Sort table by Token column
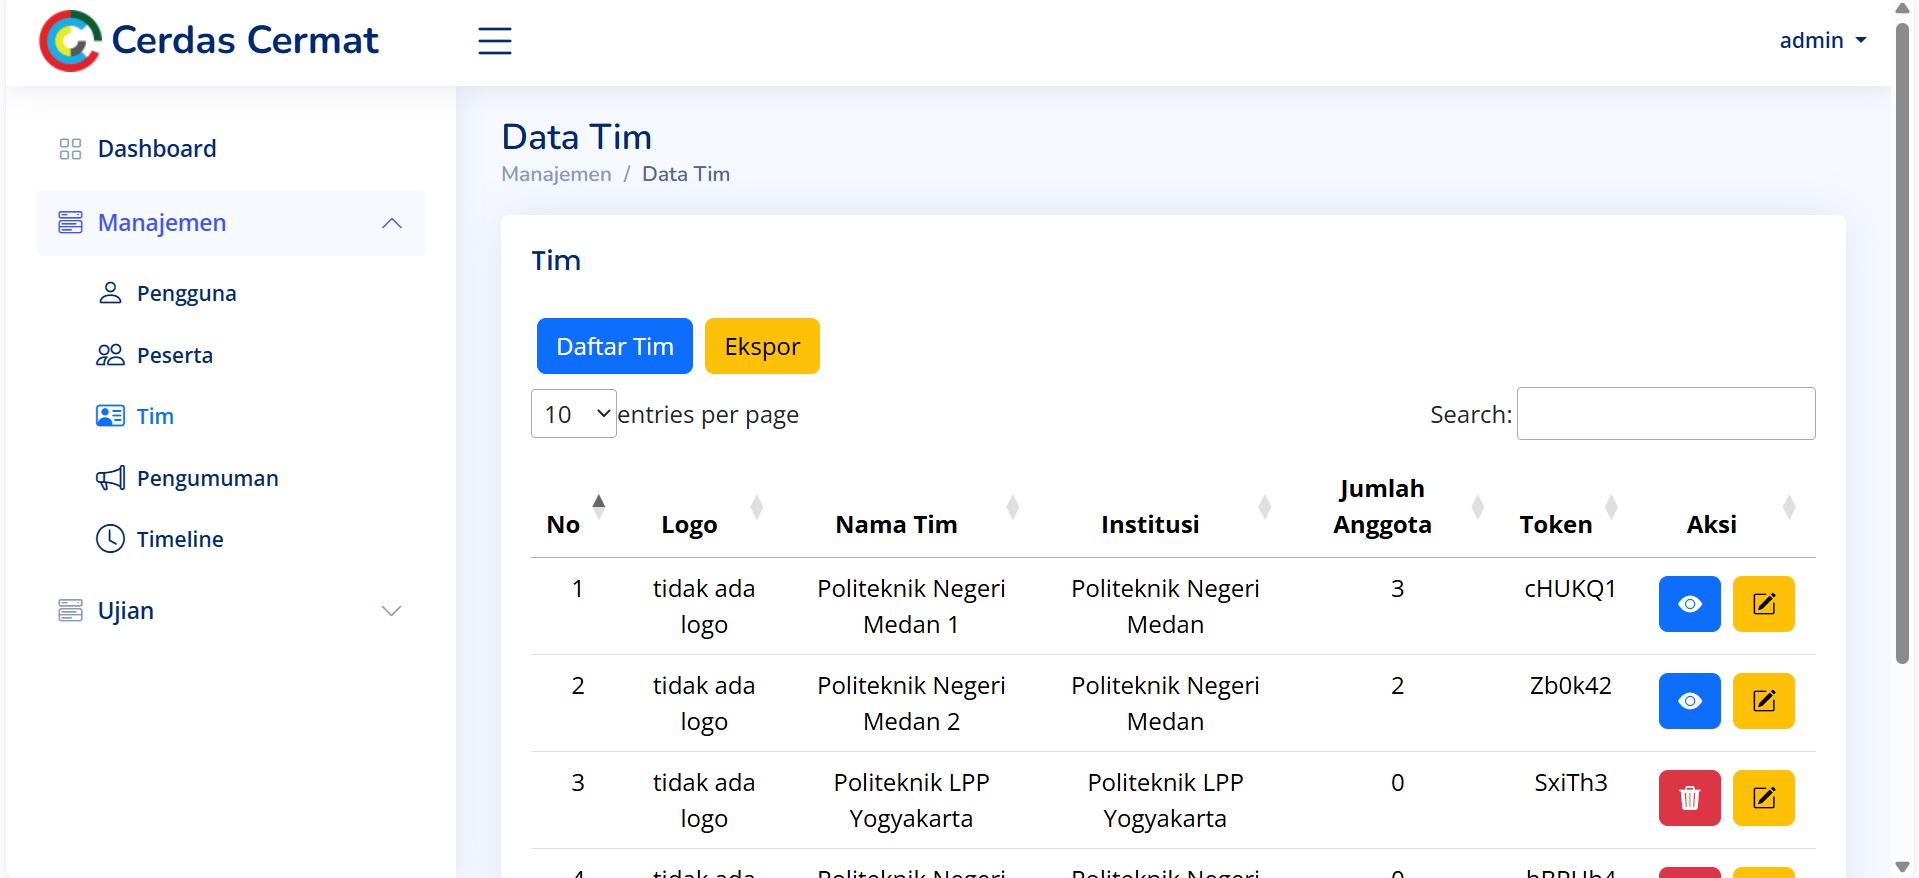Viewport: 1919px width, 878px height. pyautogui.click(x=1611, y=507)
